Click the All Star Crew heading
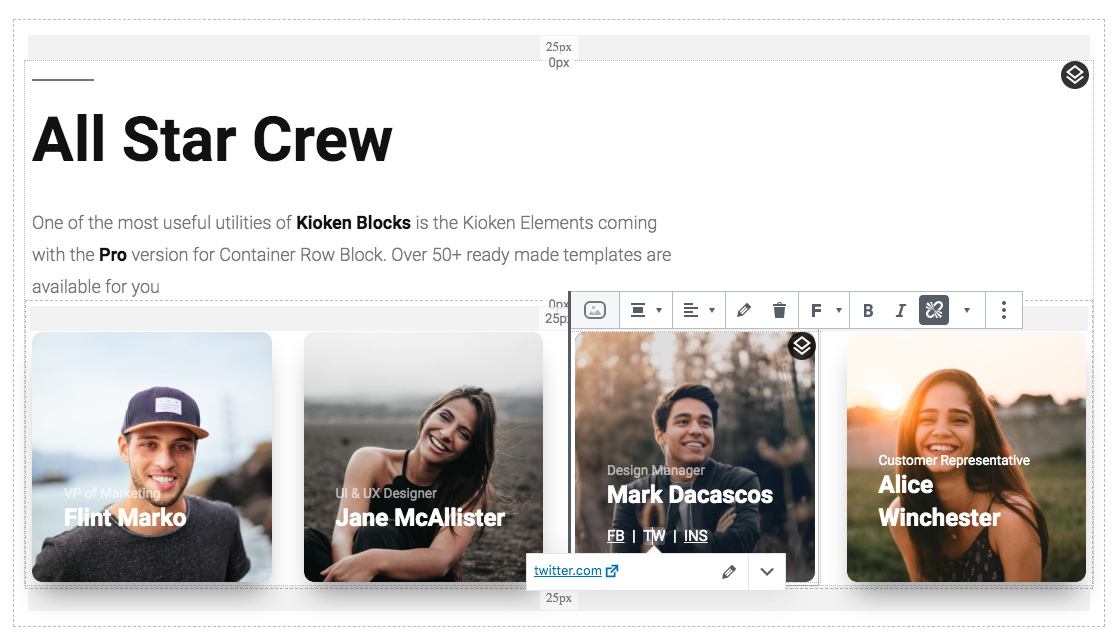 (212, 139)
